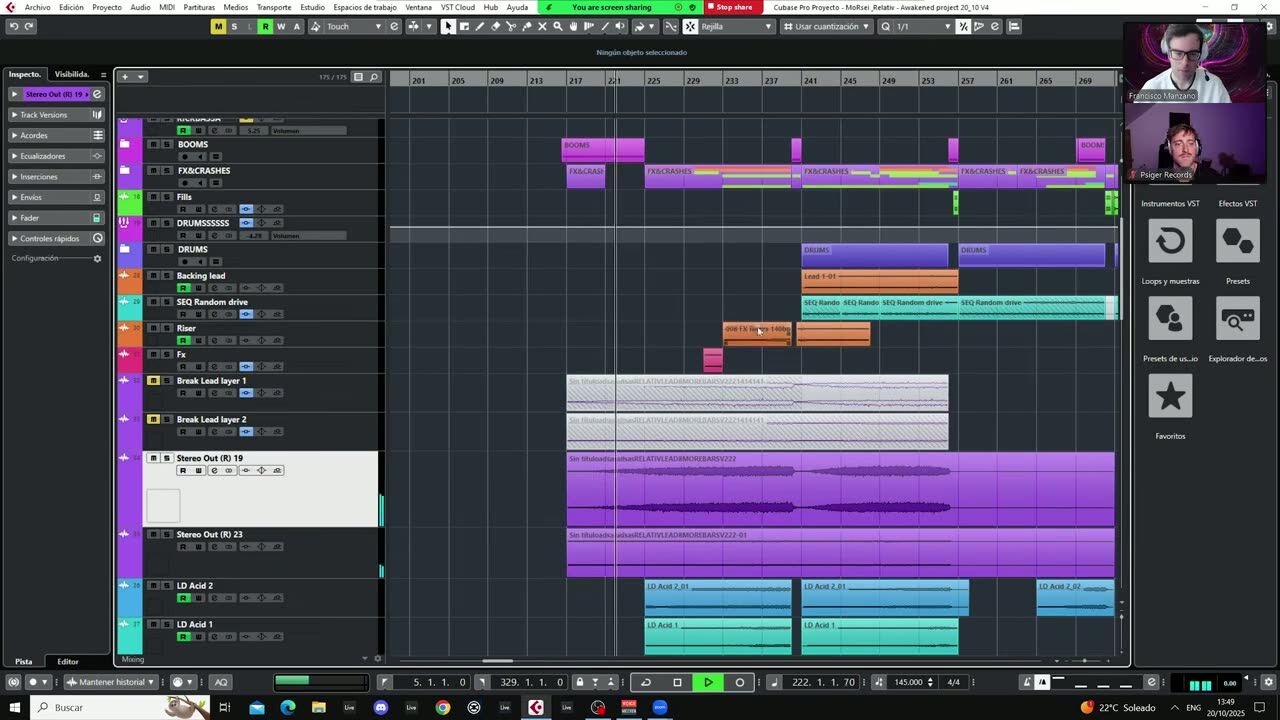Expand Controles rápidos inspector section

point(57,238)
